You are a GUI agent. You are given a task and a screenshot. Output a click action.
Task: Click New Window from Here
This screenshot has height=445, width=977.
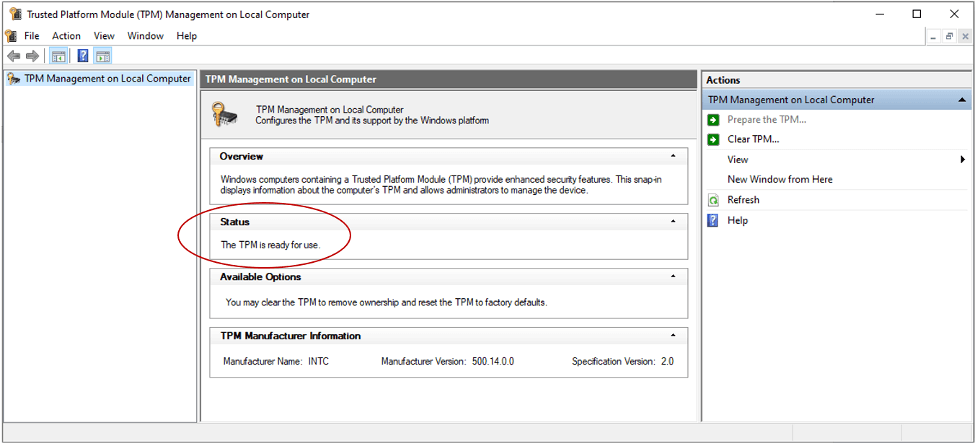[x=780, y=179]
